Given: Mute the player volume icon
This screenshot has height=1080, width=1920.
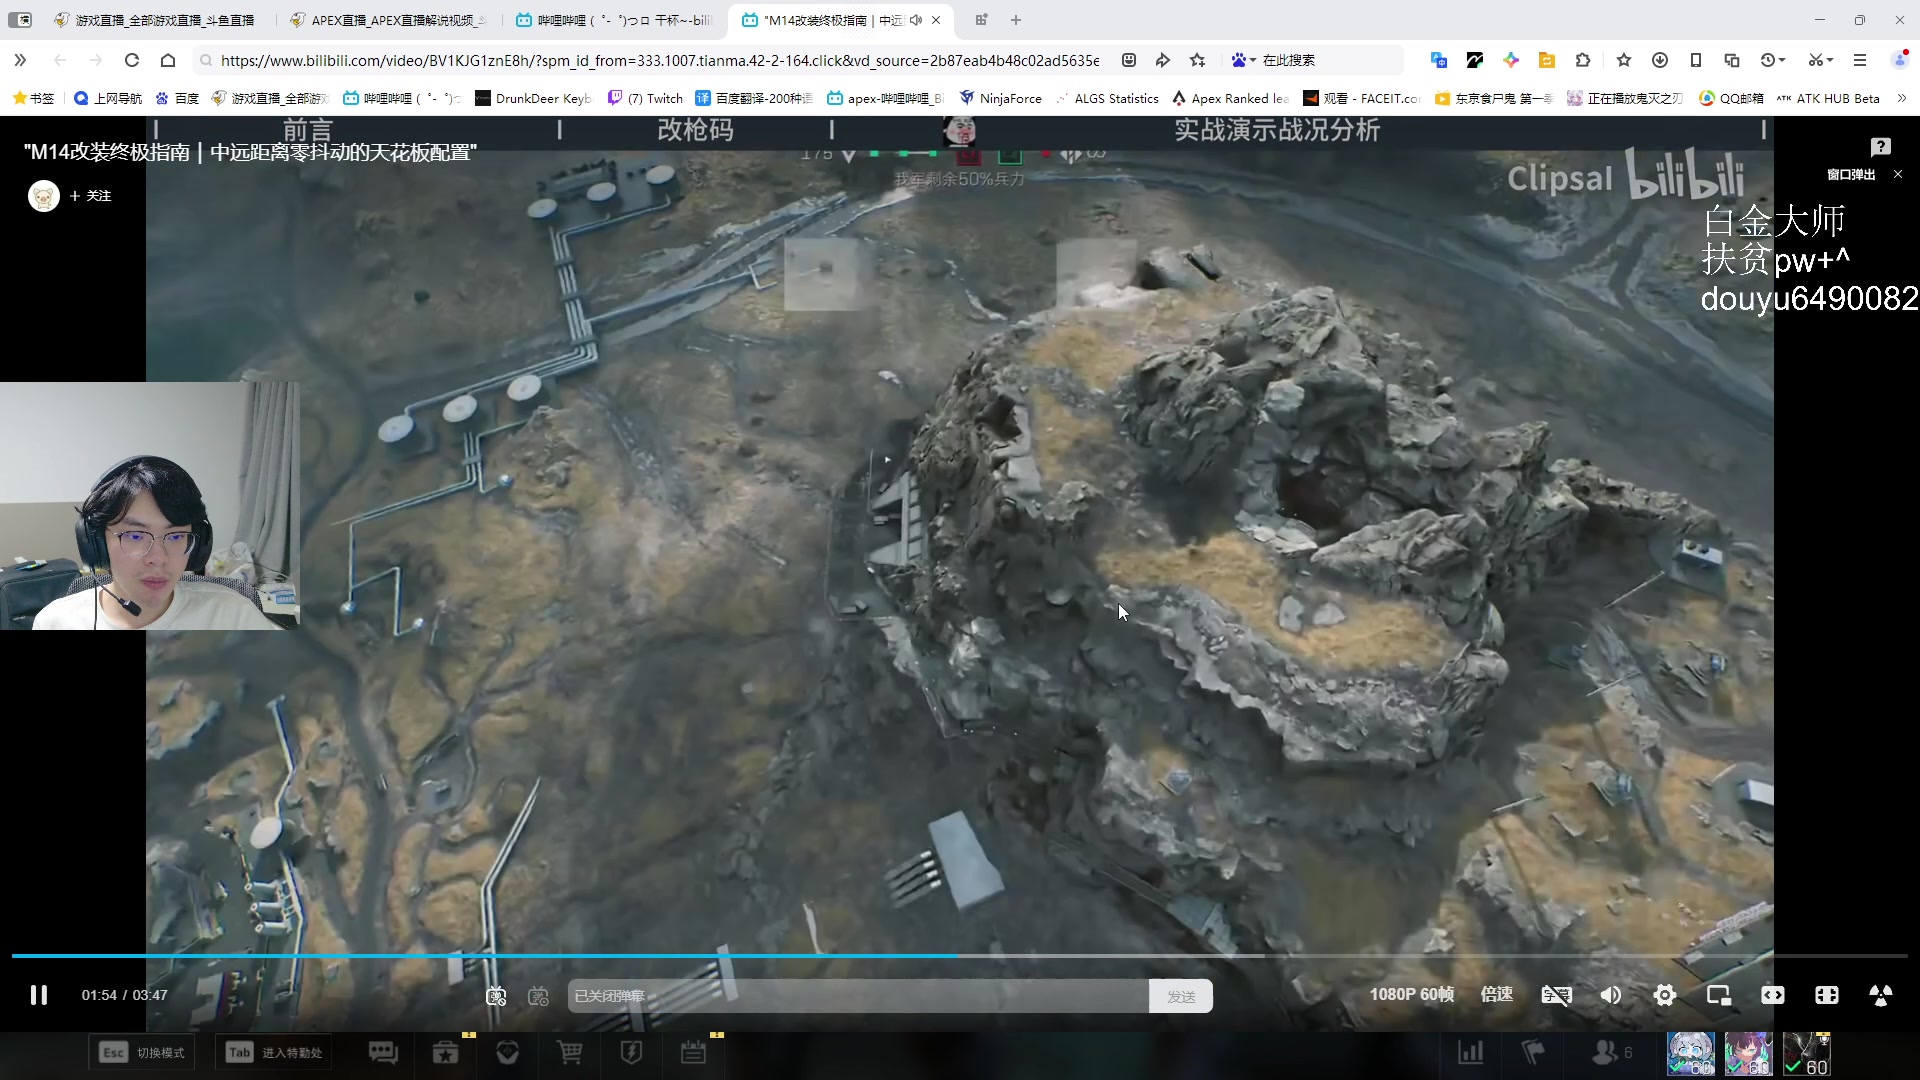Looking at the screenshot, I should [1611, 995].
